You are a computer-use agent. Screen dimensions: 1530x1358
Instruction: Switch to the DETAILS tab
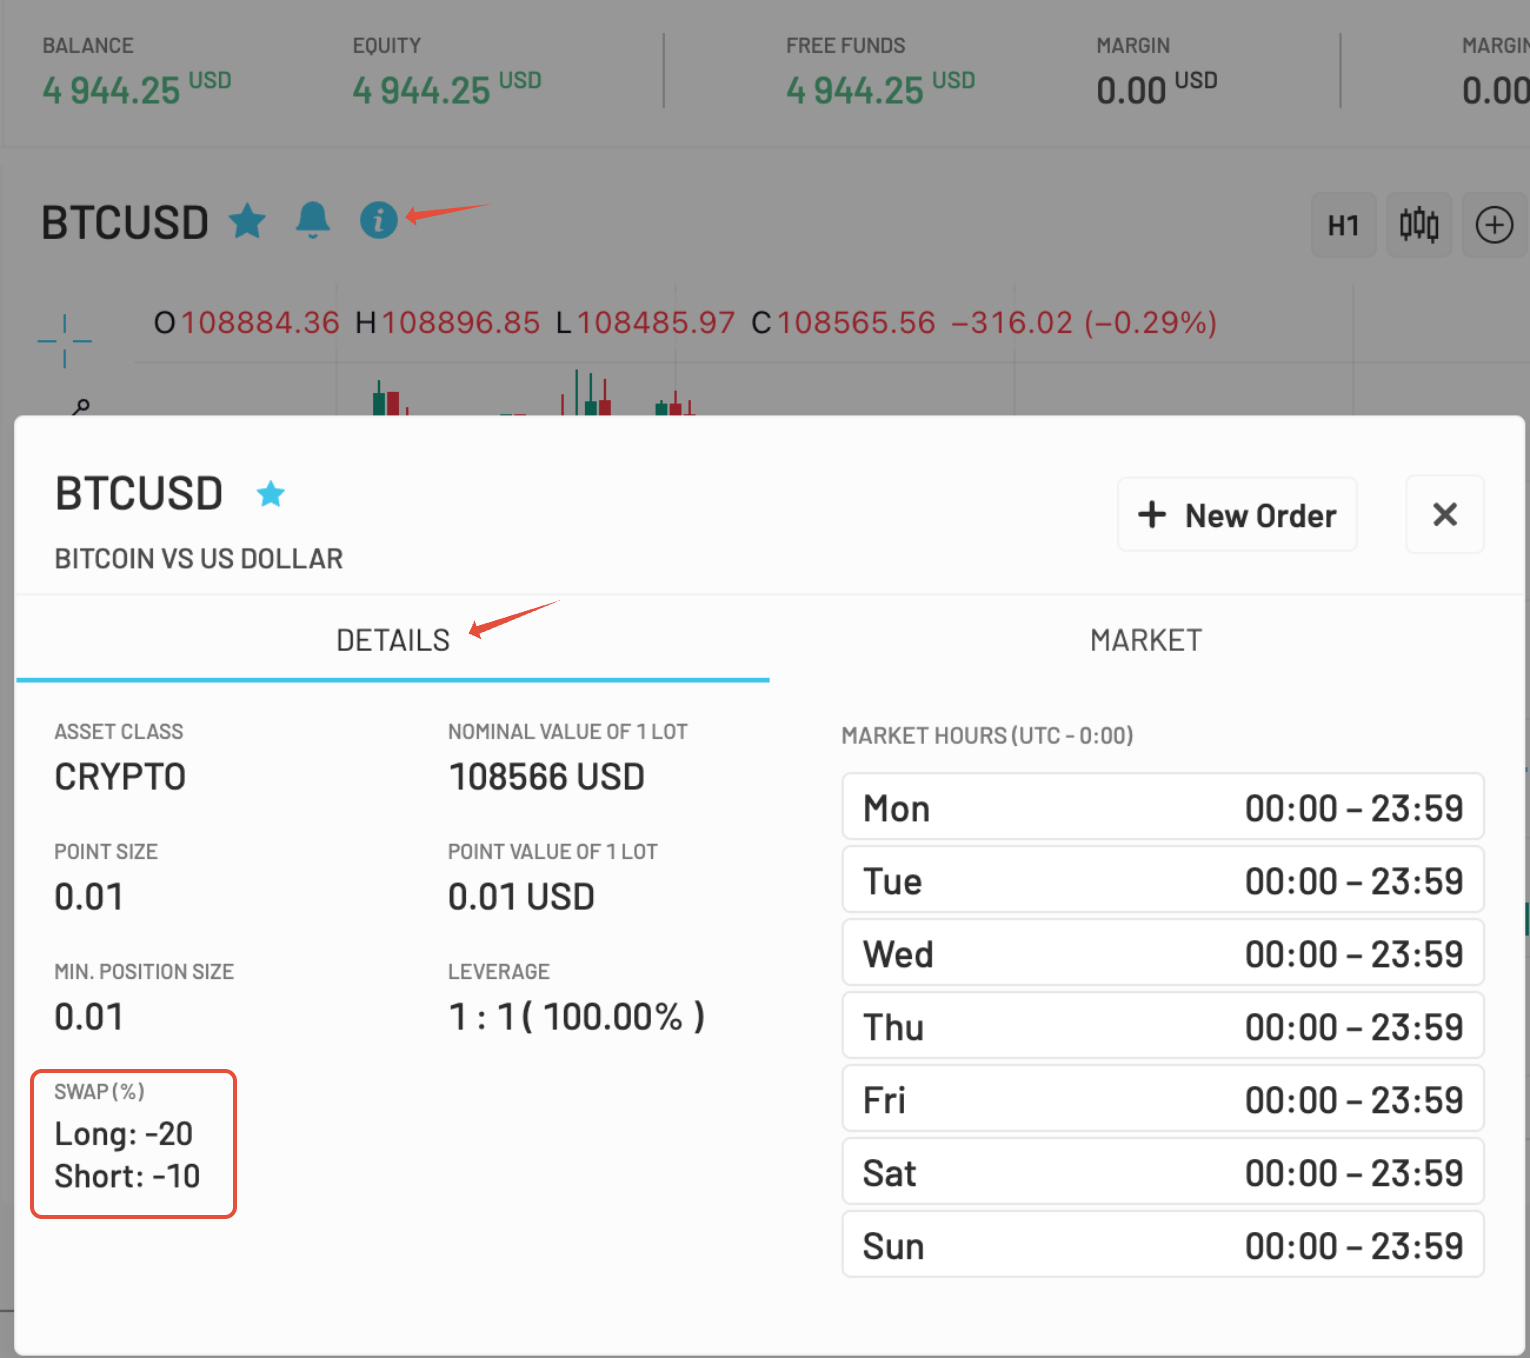(393, 640)
